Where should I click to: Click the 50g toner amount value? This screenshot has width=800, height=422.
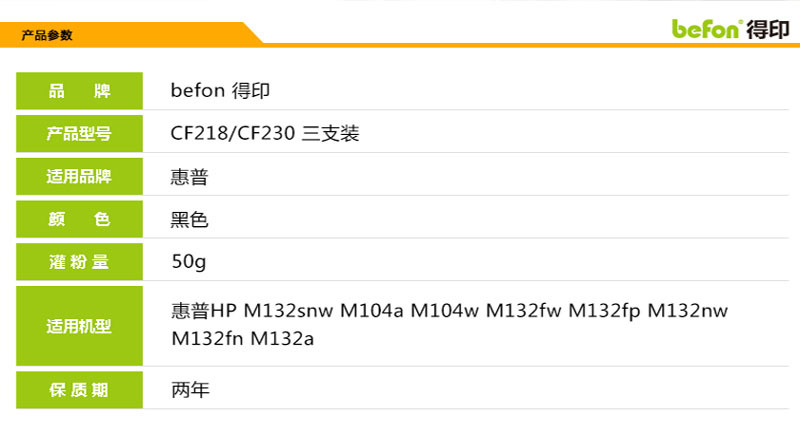tap(189, 262)
